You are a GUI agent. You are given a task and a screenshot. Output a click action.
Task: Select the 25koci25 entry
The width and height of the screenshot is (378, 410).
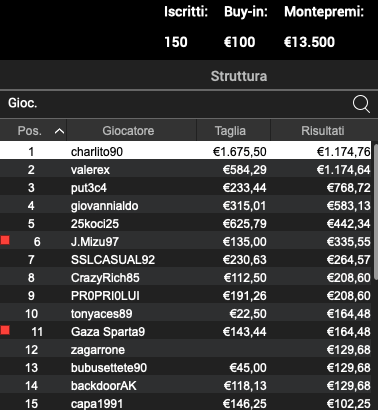coord(186,224)
